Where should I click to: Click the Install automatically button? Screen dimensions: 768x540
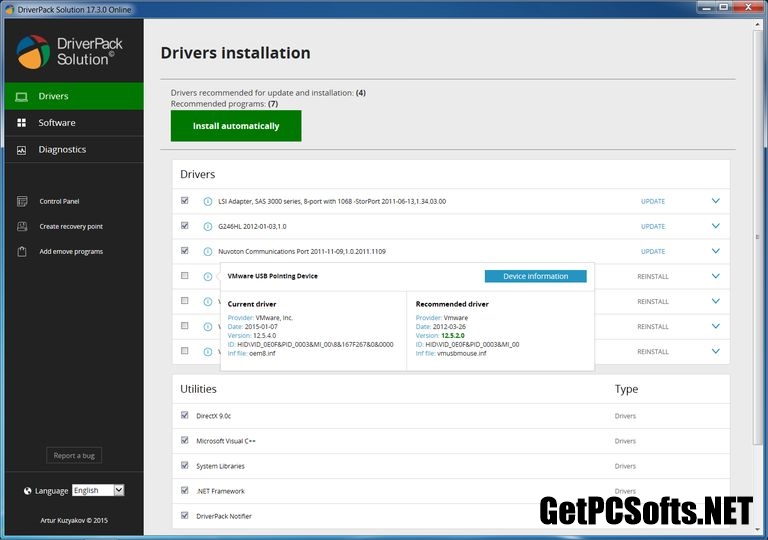236,126
